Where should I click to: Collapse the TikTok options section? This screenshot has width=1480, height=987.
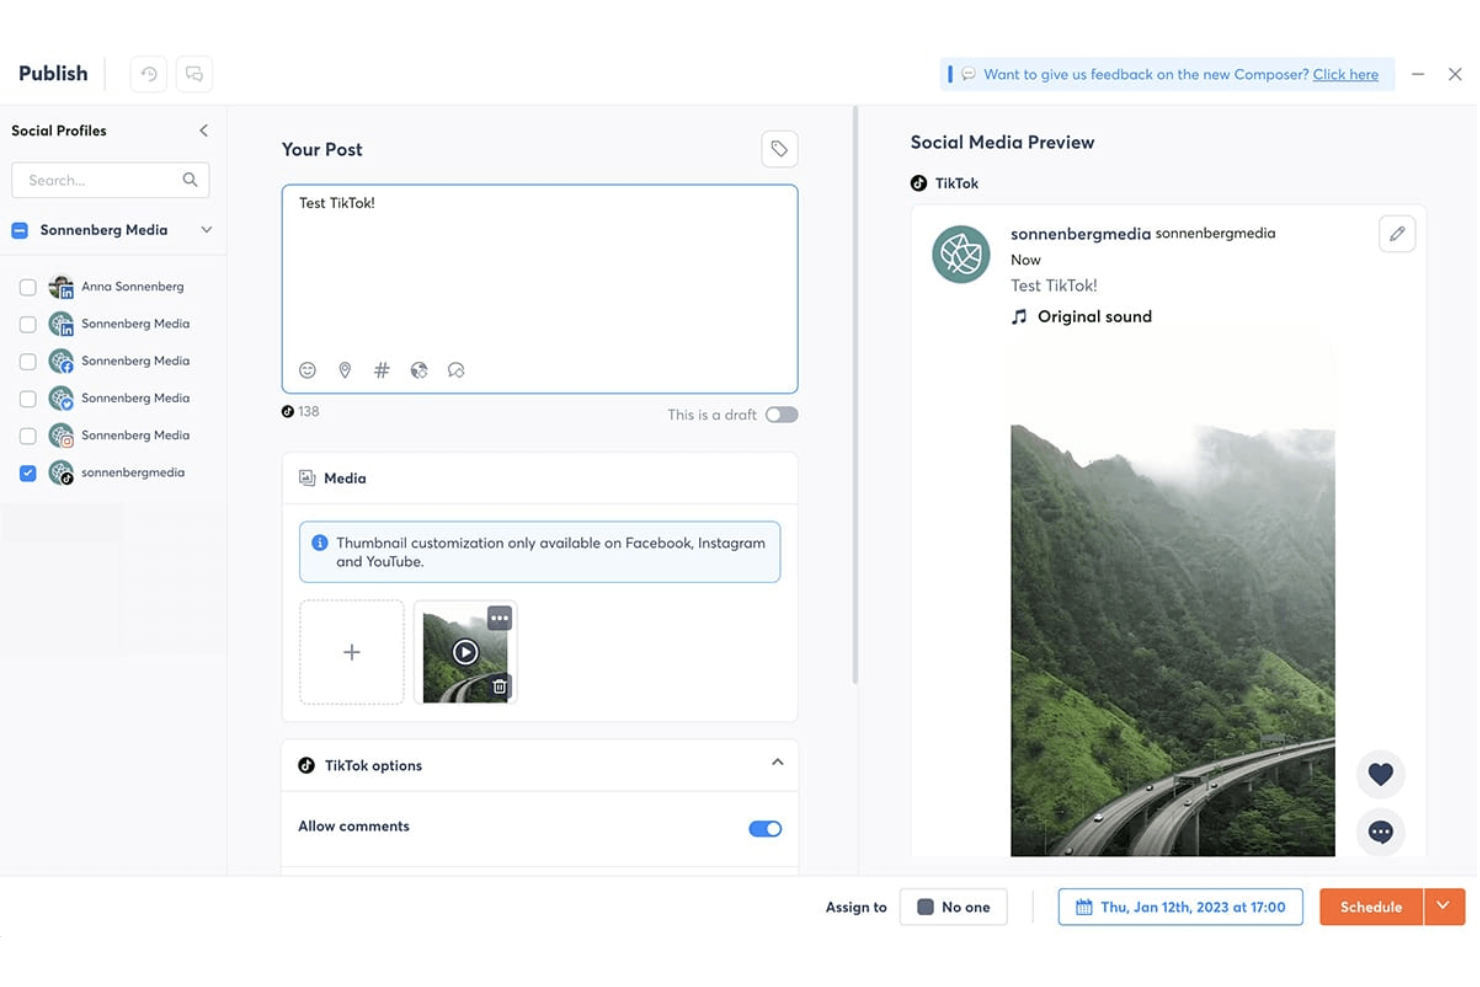click(777, 762)
